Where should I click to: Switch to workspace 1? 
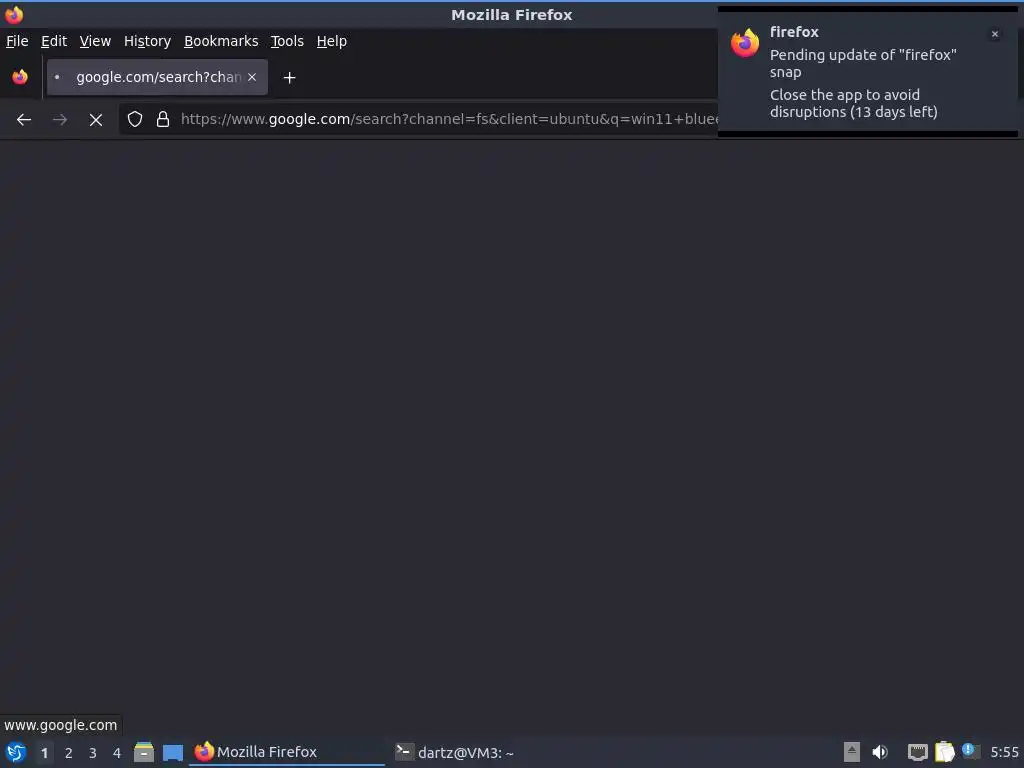click(44, 753)
